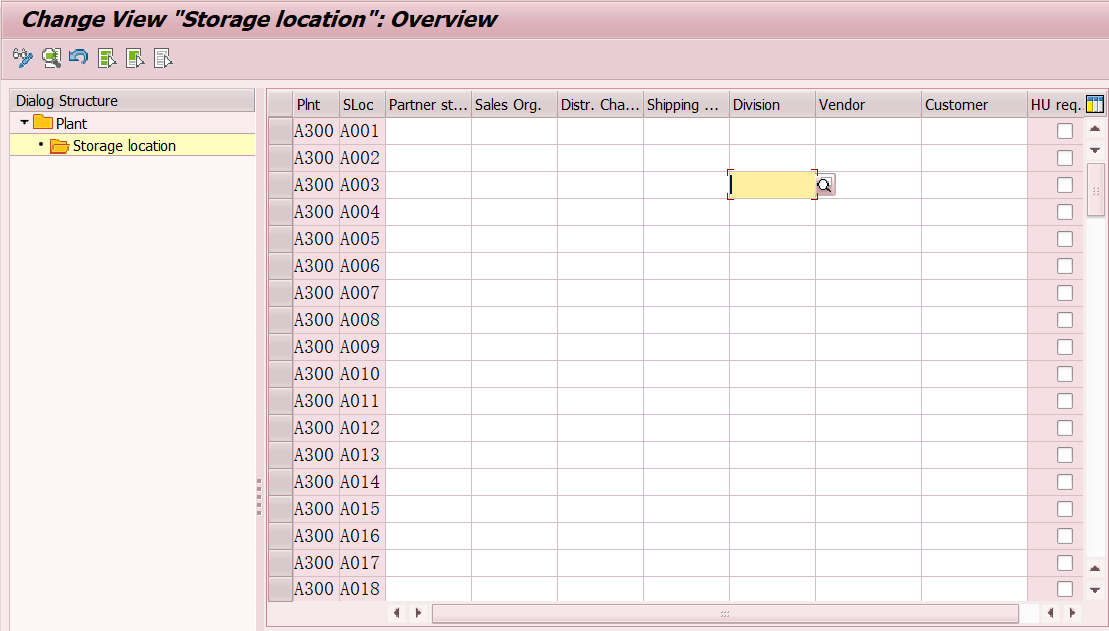
Task: Click horizontal scrollbar left arrow near Partner column
Action: pyautogui.click(x=396, y=613)
